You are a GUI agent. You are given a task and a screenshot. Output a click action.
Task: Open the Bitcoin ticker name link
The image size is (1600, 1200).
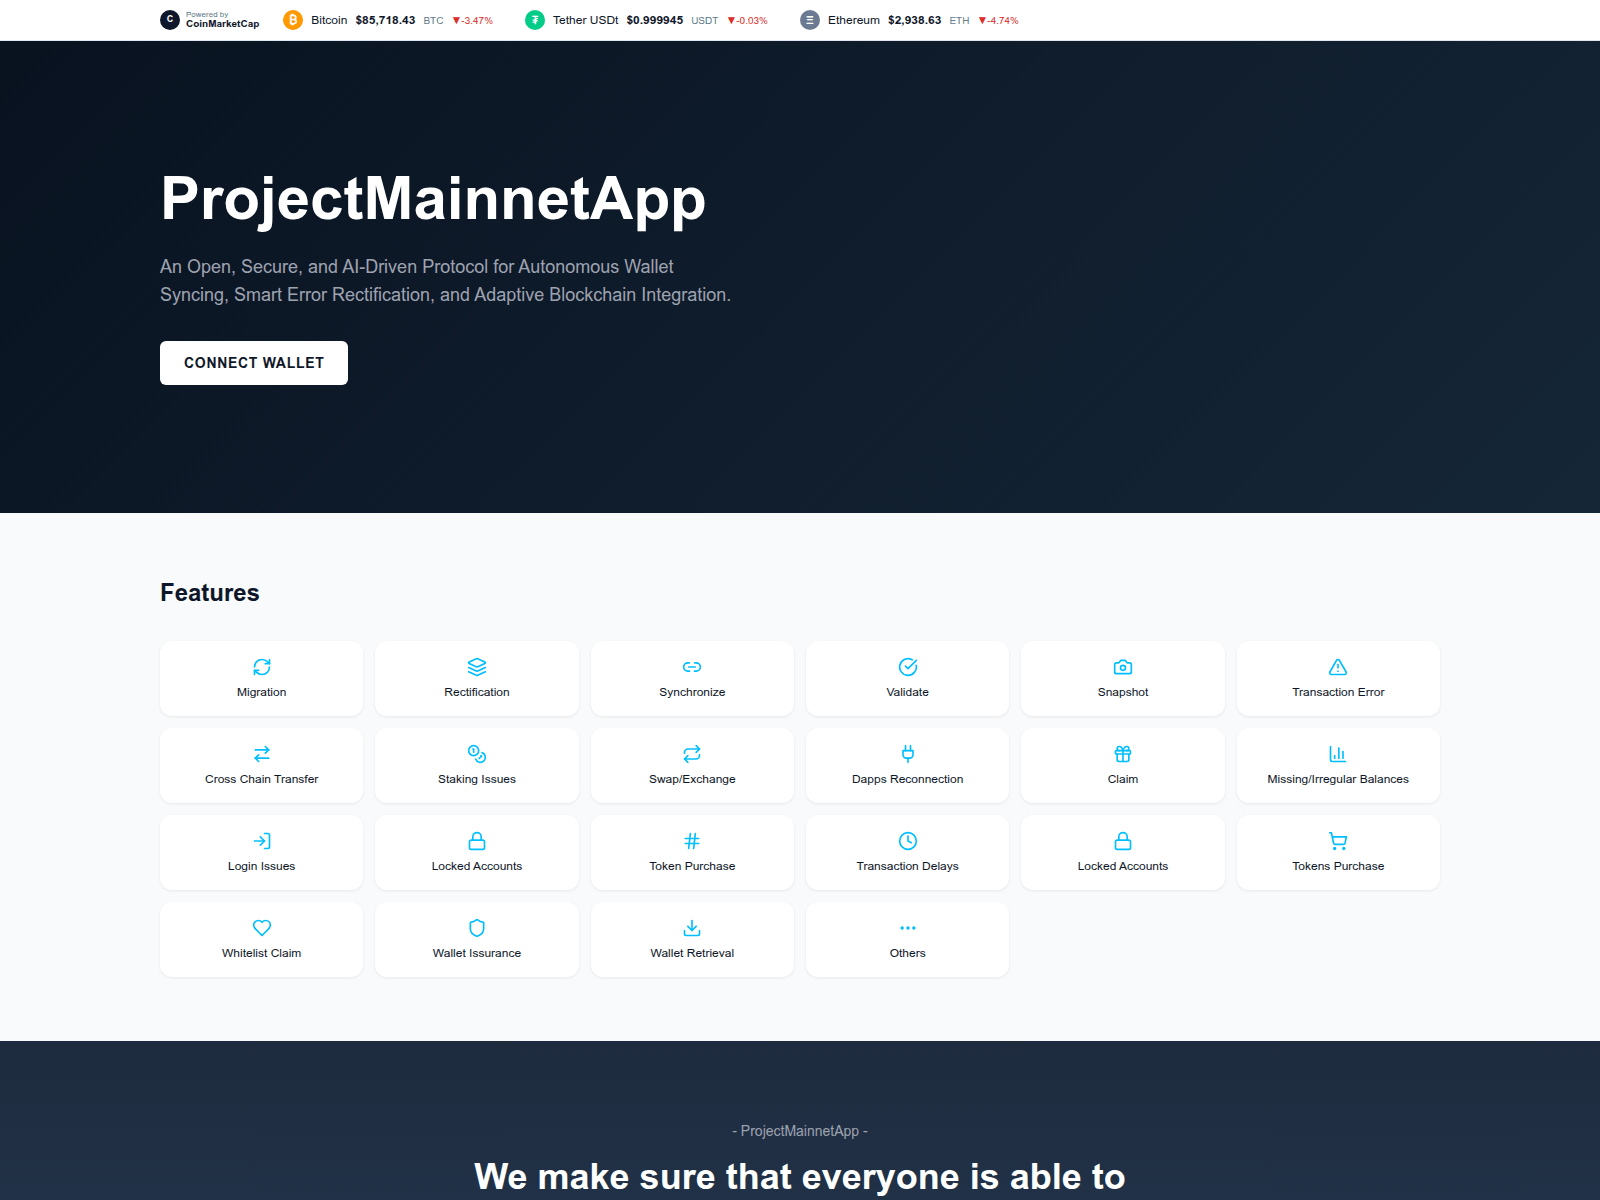(329, 20)
